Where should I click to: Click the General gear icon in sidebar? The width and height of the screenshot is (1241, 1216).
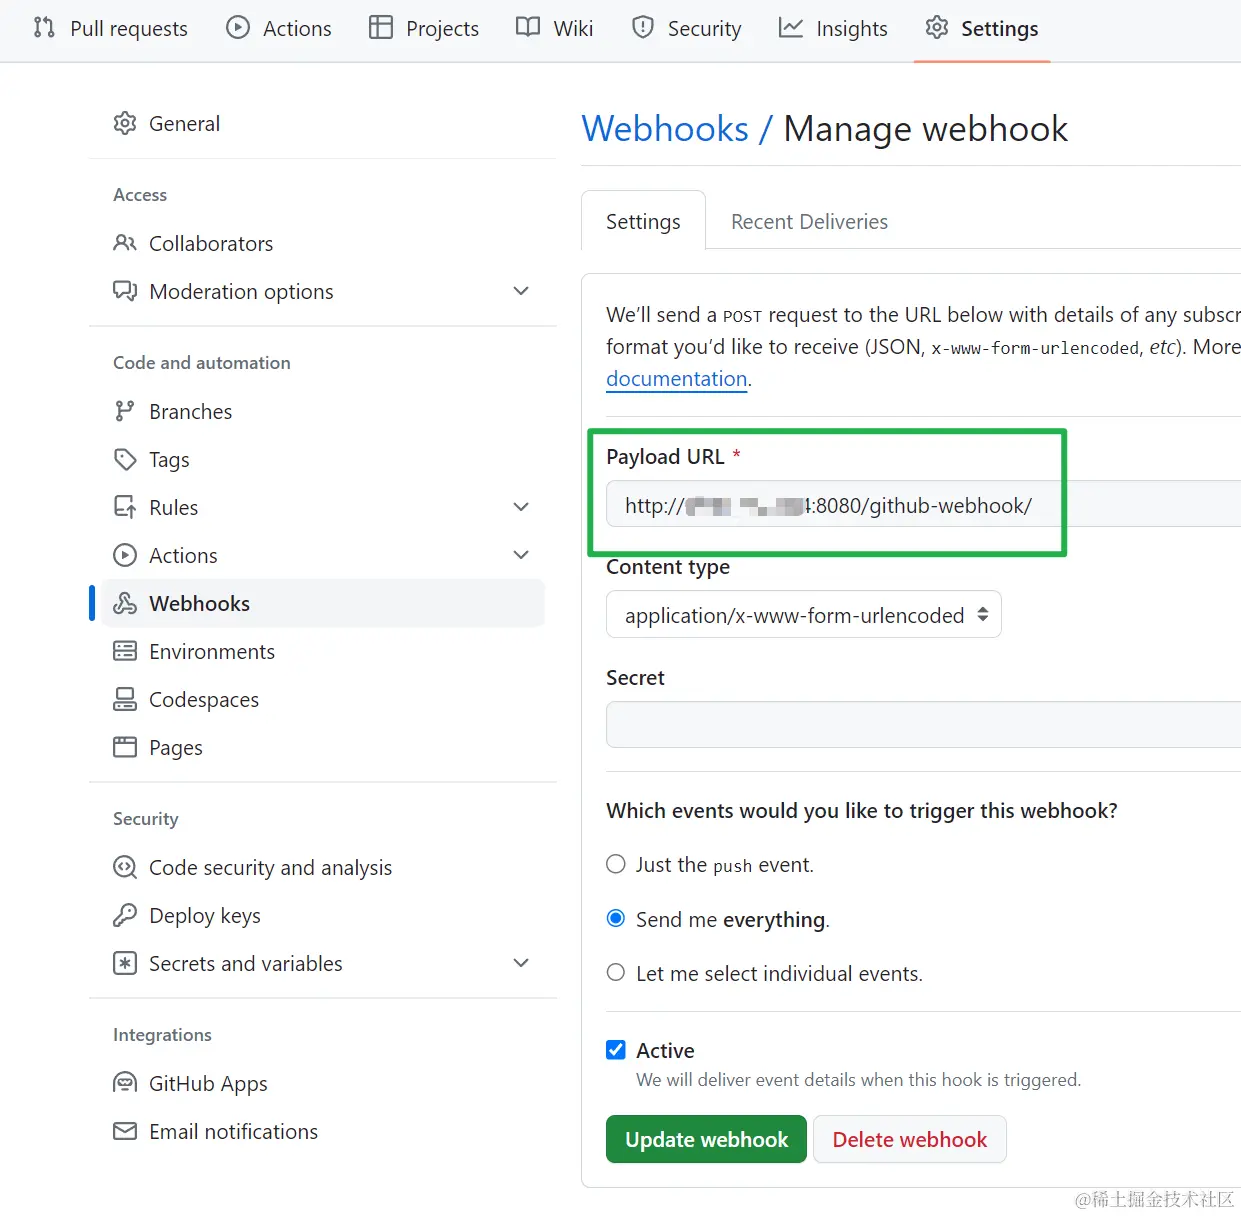pyautogui.click(x=125, y=123)
